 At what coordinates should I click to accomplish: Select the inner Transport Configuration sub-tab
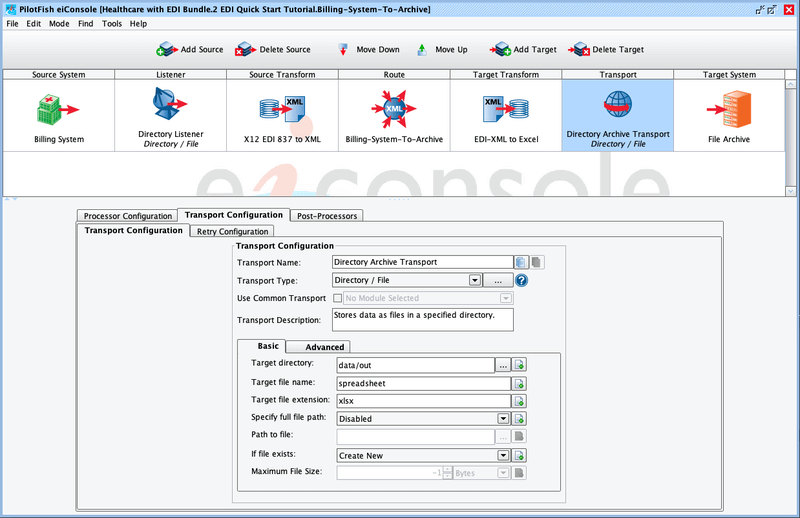[x=133, y=230]
